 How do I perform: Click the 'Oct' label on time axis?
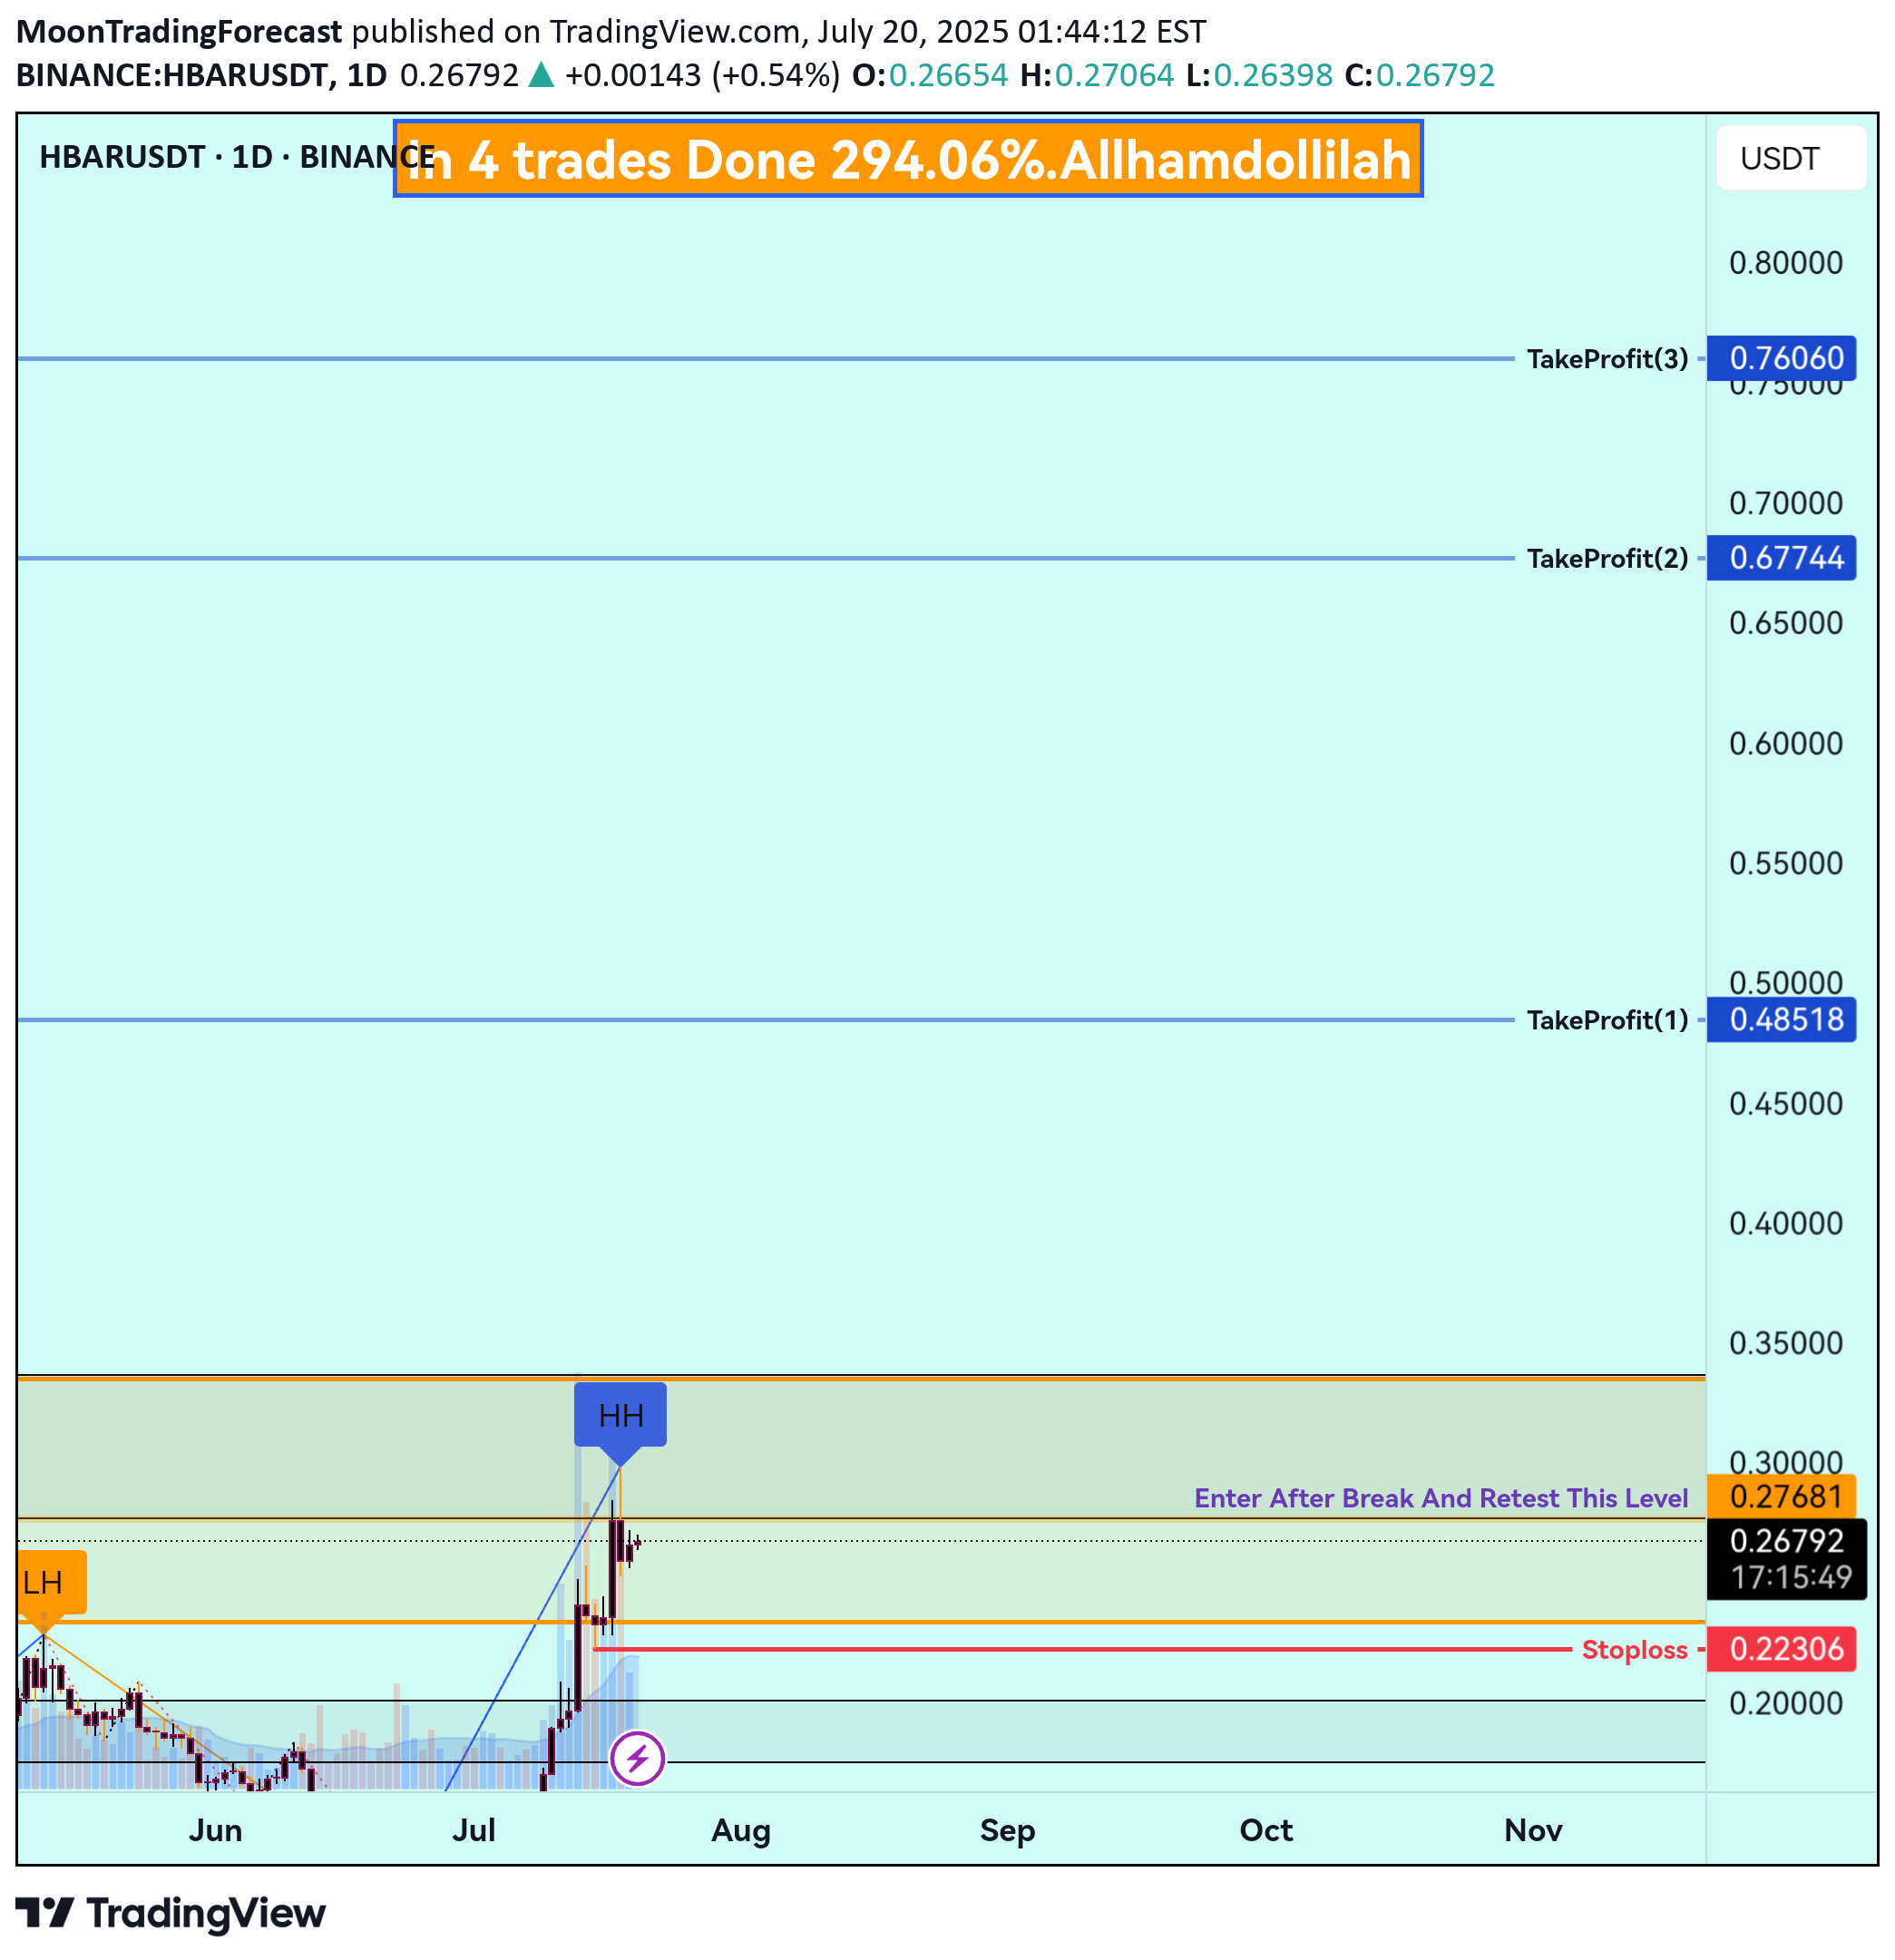click(1266, 1830)
